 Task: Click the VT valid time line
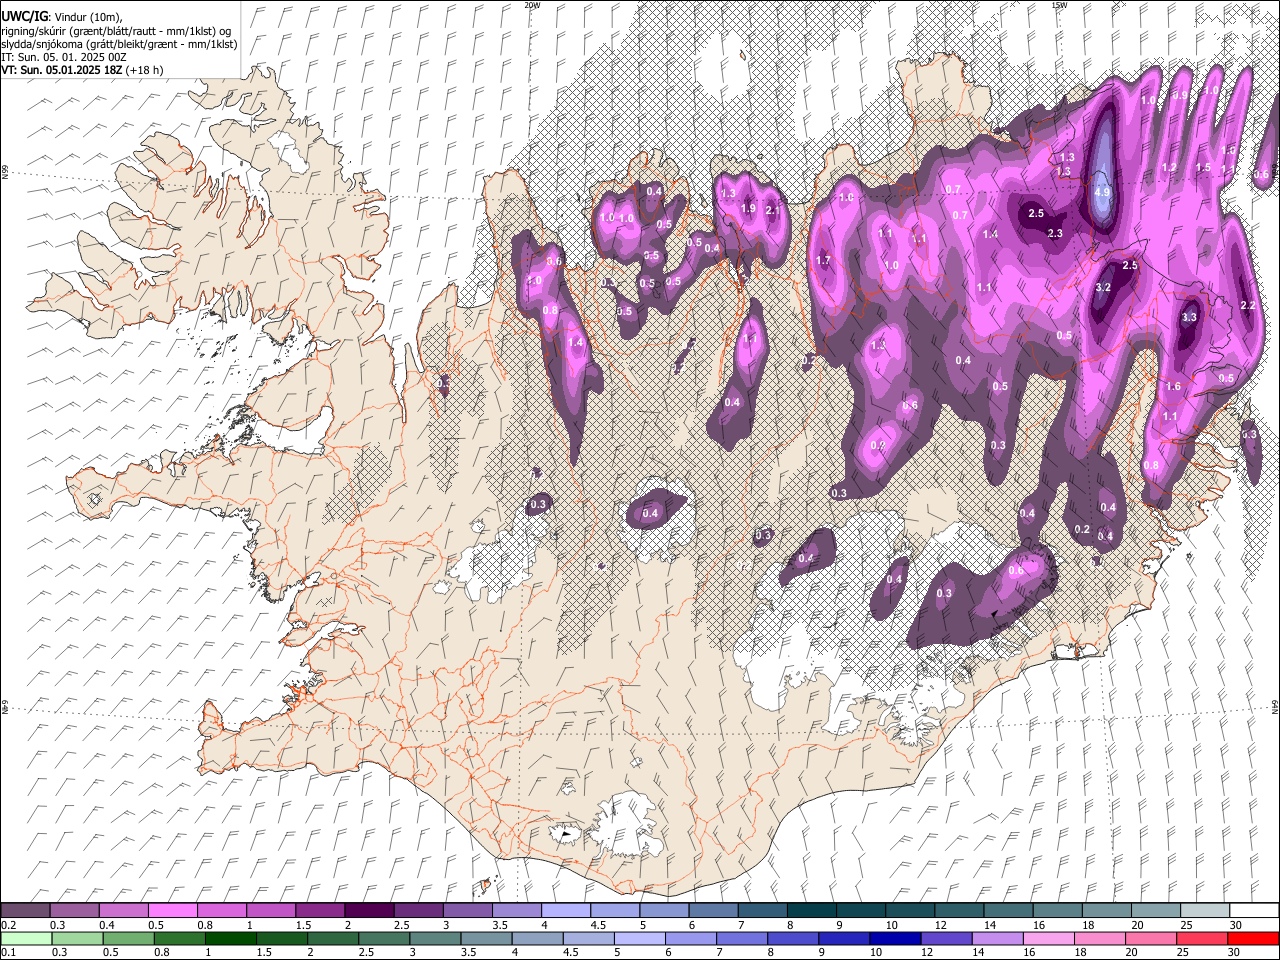point(82,70)
